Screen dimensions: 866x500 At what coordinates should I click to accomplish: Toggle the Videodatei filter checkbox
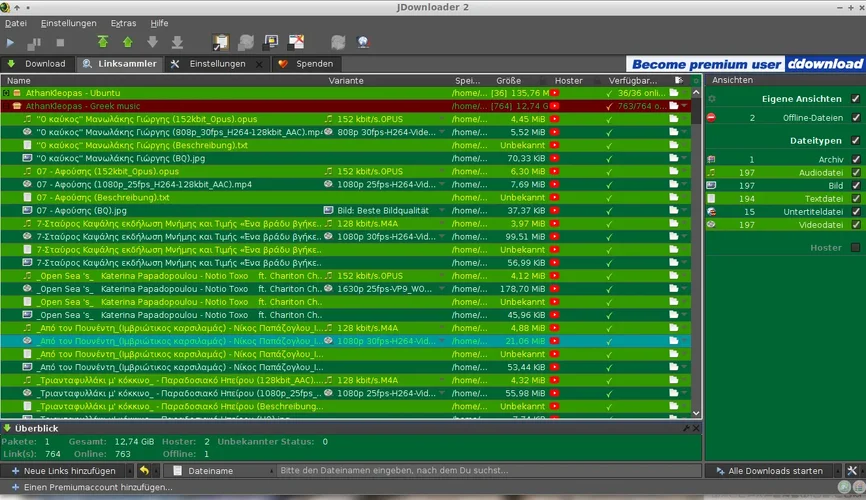pyautogui.click(x=854, y=225)
